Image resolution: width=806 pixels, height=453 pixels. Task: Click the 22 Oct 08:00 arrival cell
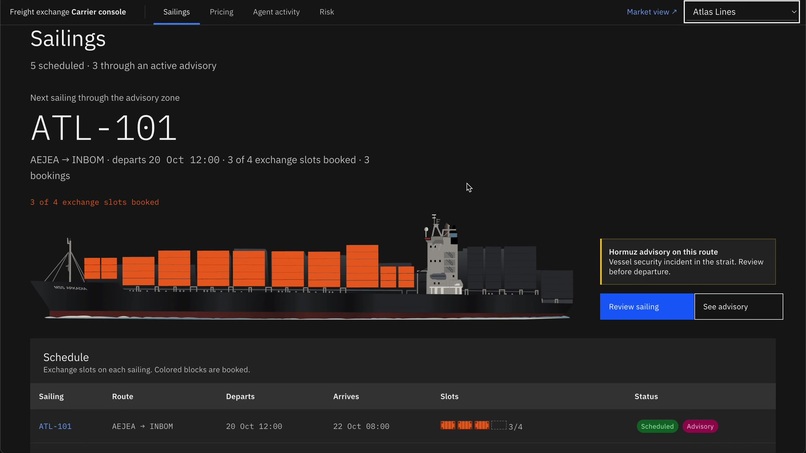[361, 426]
